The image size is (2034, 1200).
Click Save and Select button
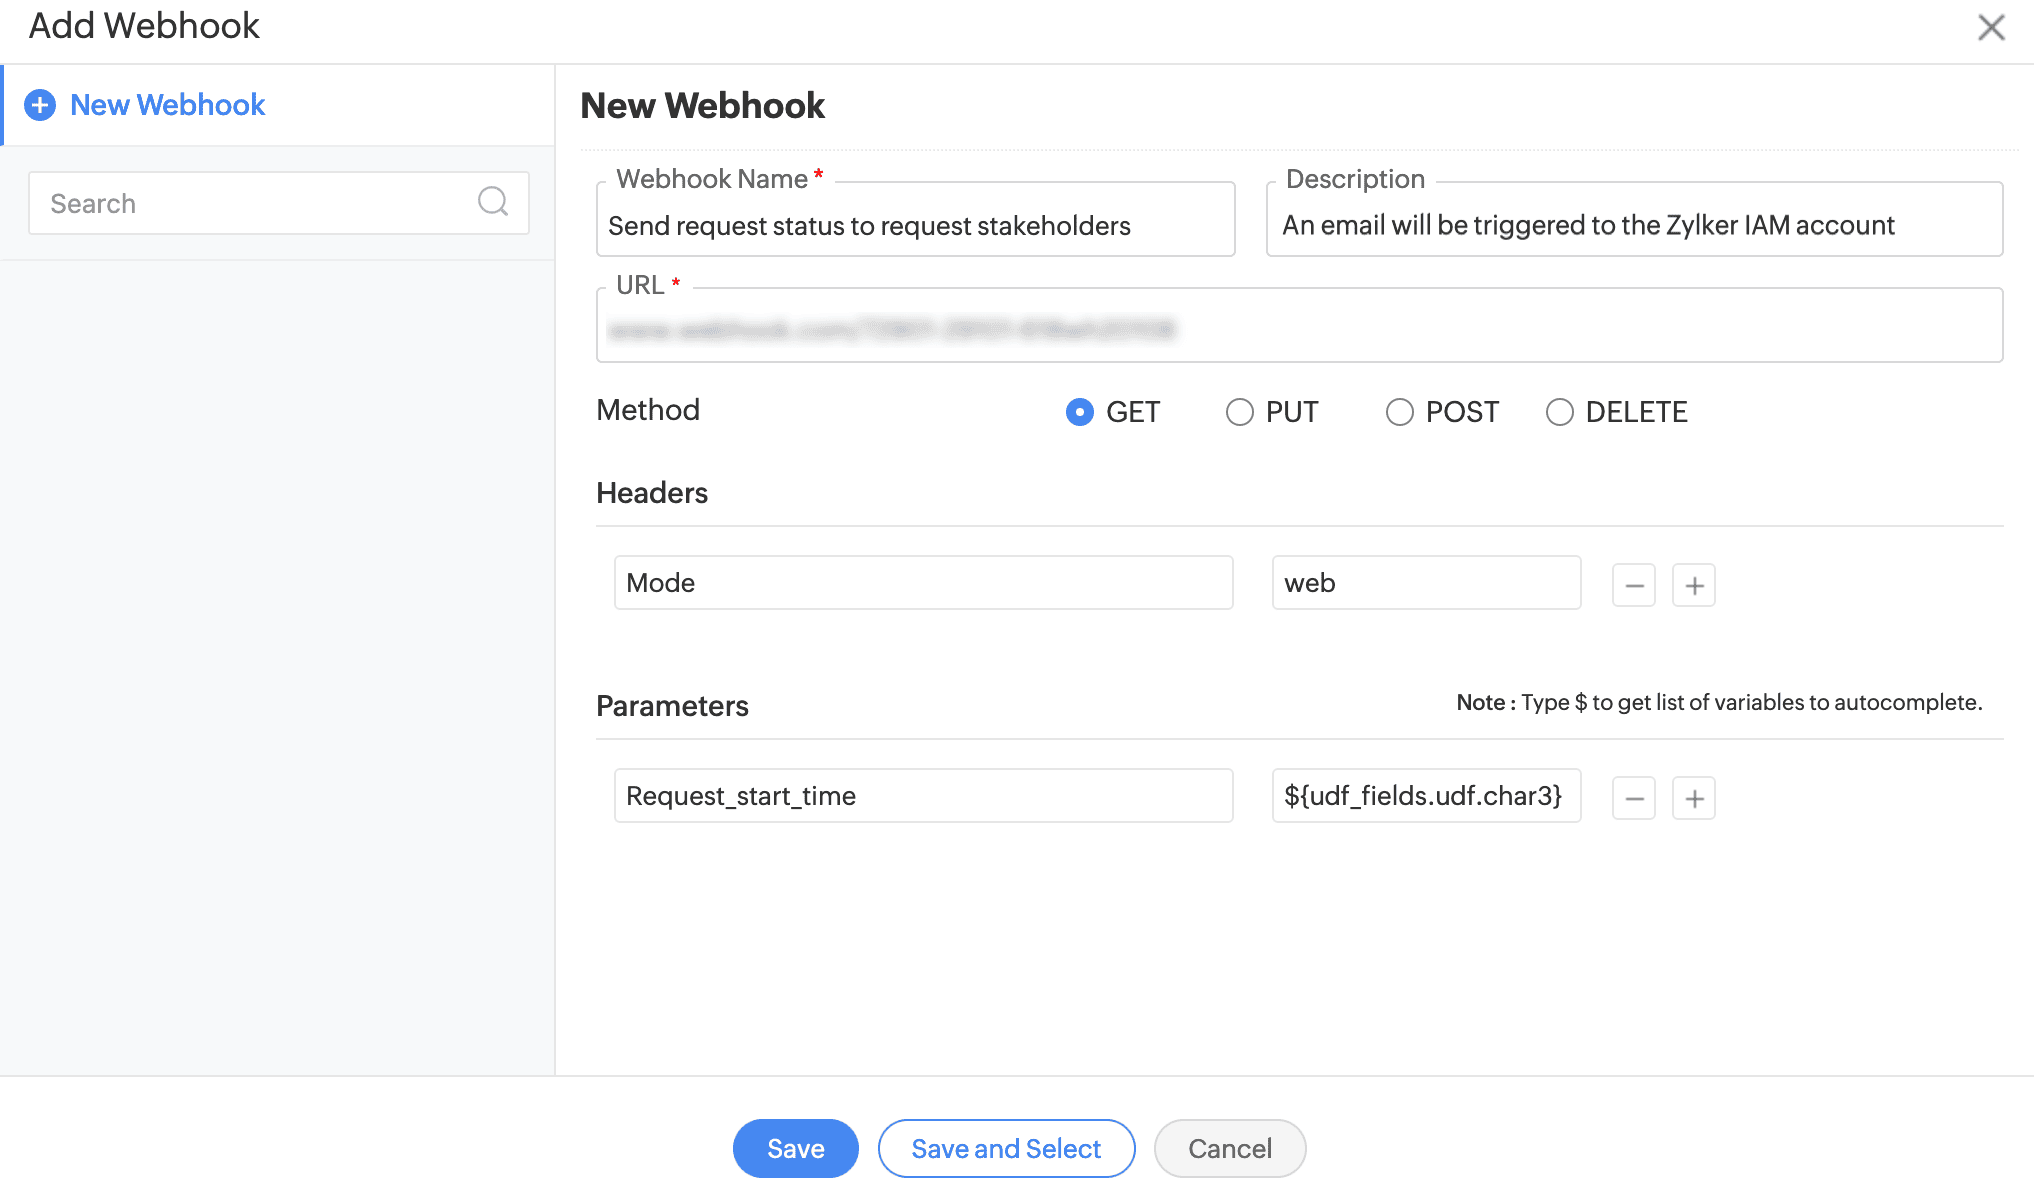coord(1006,1148)
